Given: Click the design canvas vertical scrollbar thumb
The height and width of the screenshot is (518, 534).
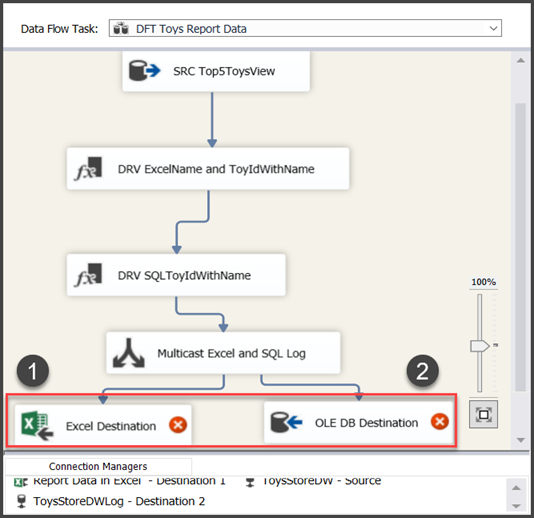Looking at the screenshot, I should coord(520,247).
